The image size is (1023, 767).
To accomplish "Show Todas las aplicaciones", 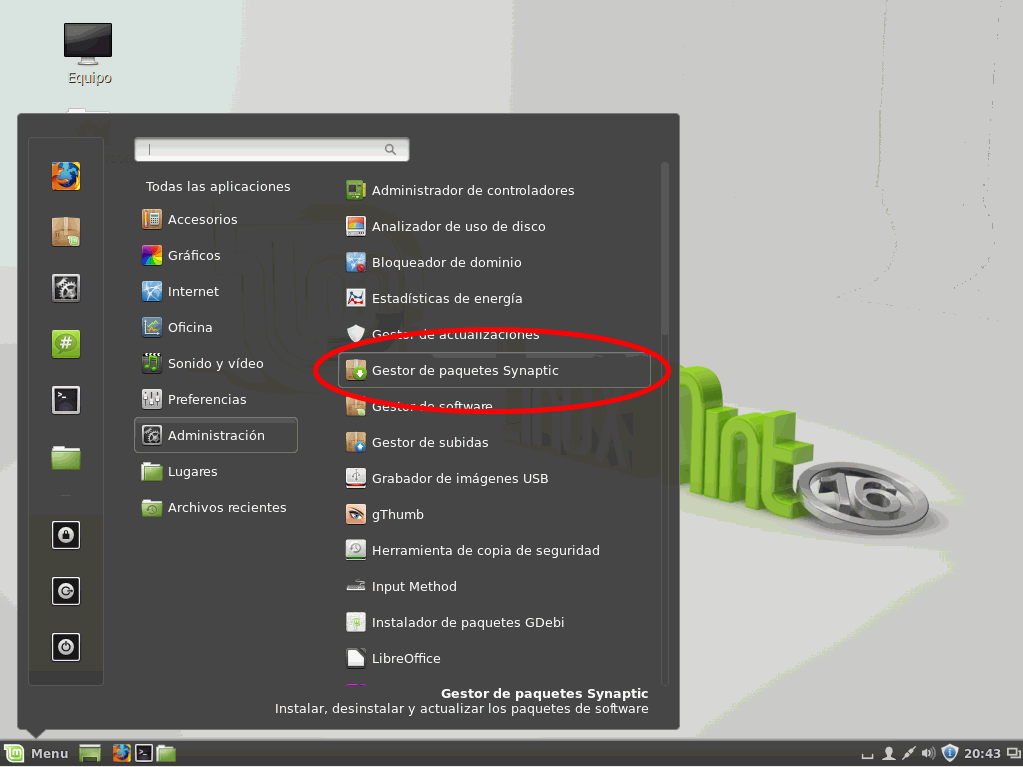I will (x=218, y=186).
